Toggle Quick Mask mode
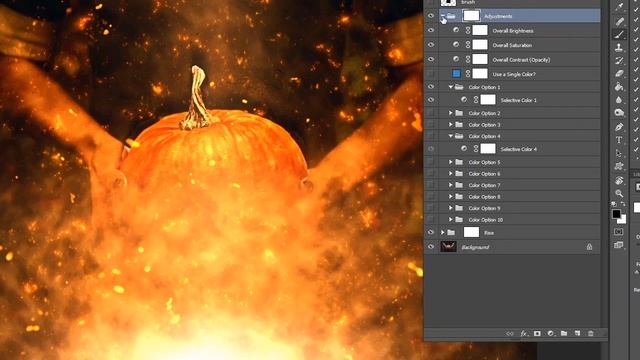The width and height of the screenshot is (640, 360). 619,232
